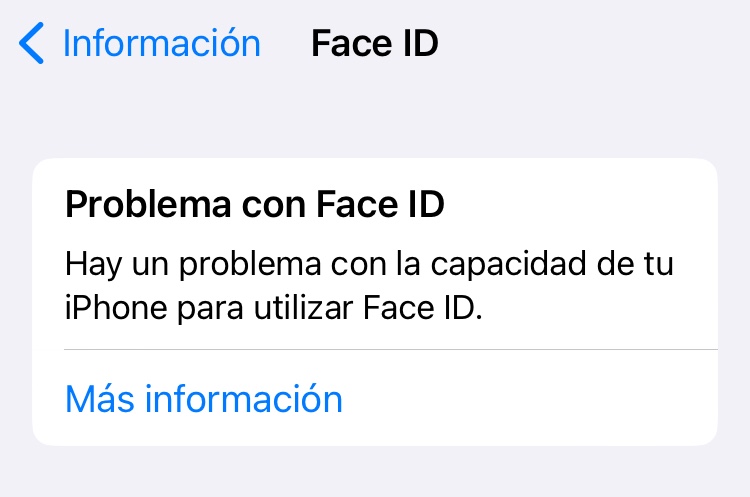This screenshot has height=497, width=750.
Task: Tap the empty space right of Más información
Action: pyautogui.click(x=540, y=399)
